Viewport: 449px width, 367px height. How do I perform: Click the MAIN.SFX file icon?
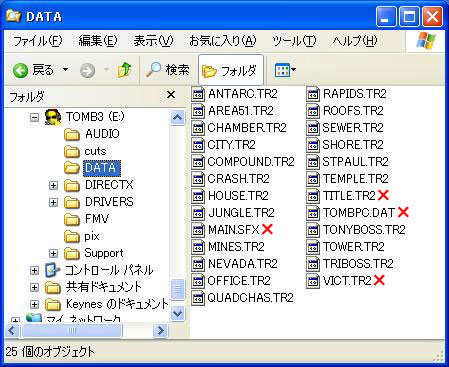pos(198,230)
